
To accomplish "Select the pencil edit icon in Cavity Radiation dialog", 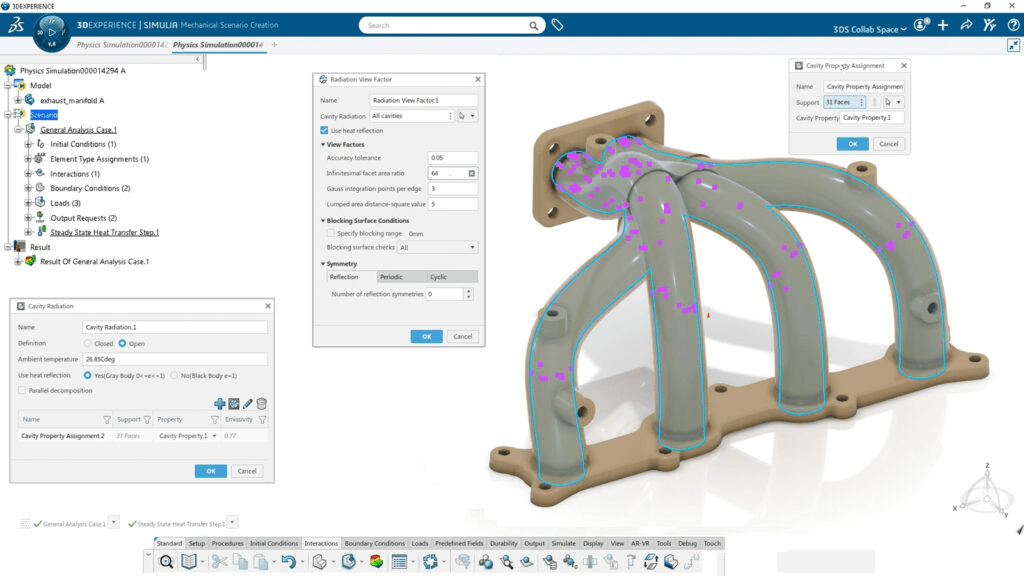I will pos(248,404).
